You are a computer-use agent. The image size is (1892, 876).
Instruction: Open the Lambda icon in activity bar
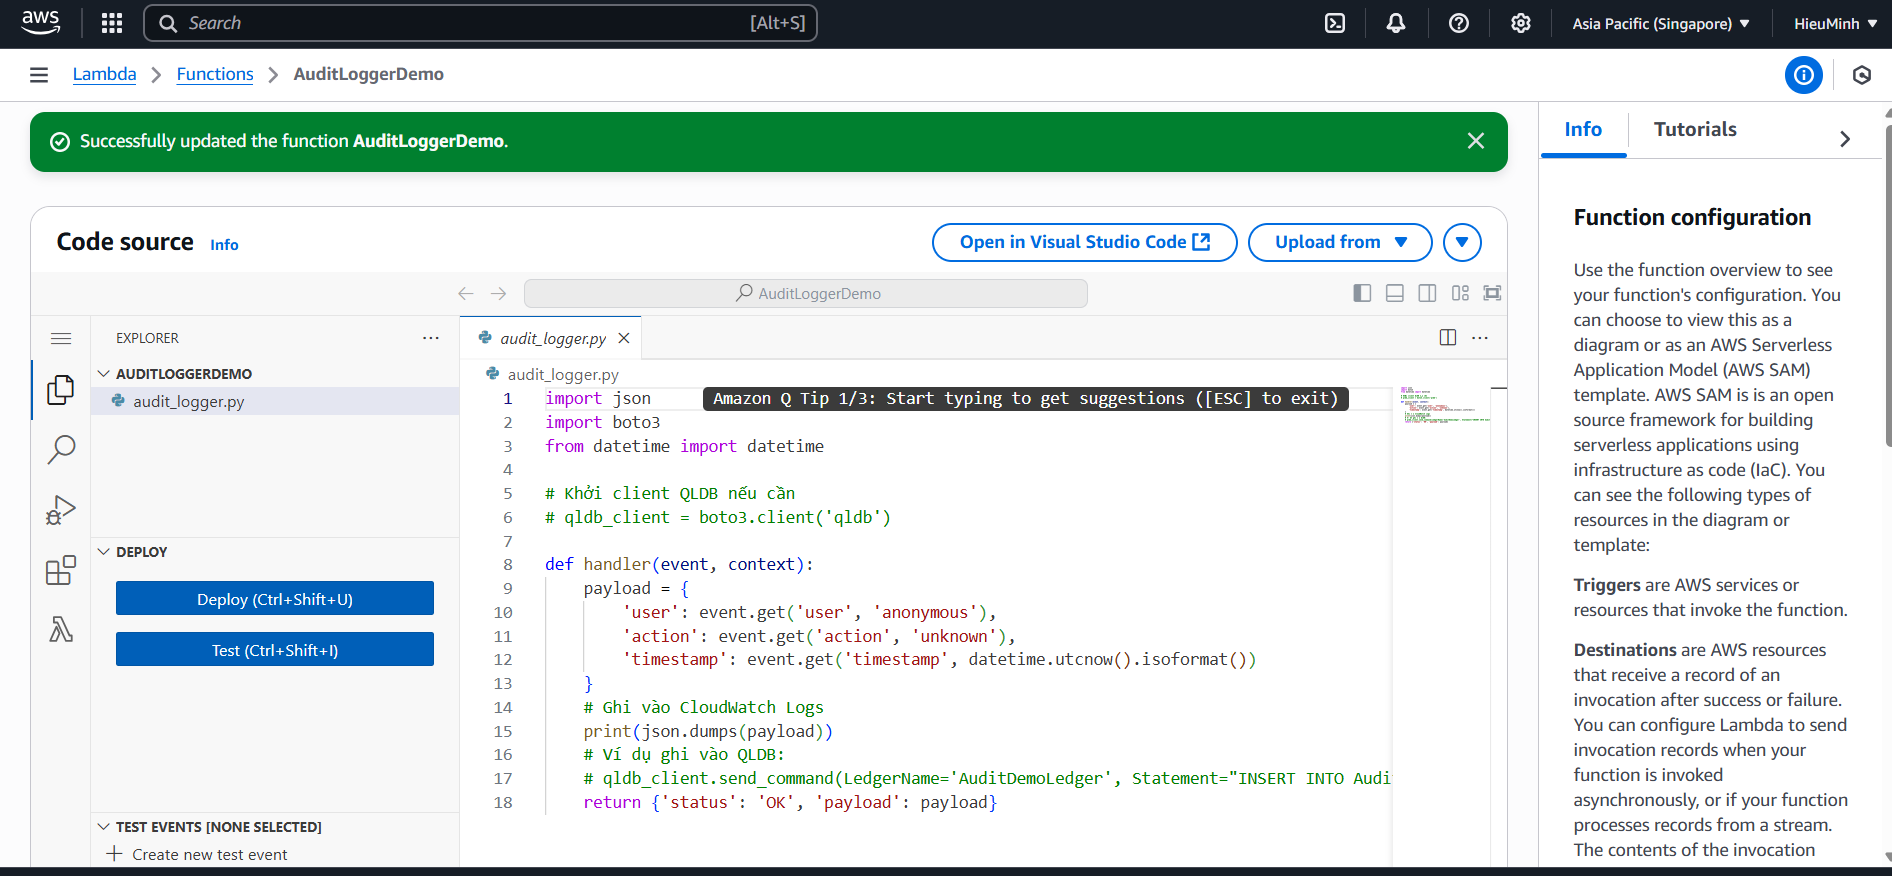(x=61, y=629)
